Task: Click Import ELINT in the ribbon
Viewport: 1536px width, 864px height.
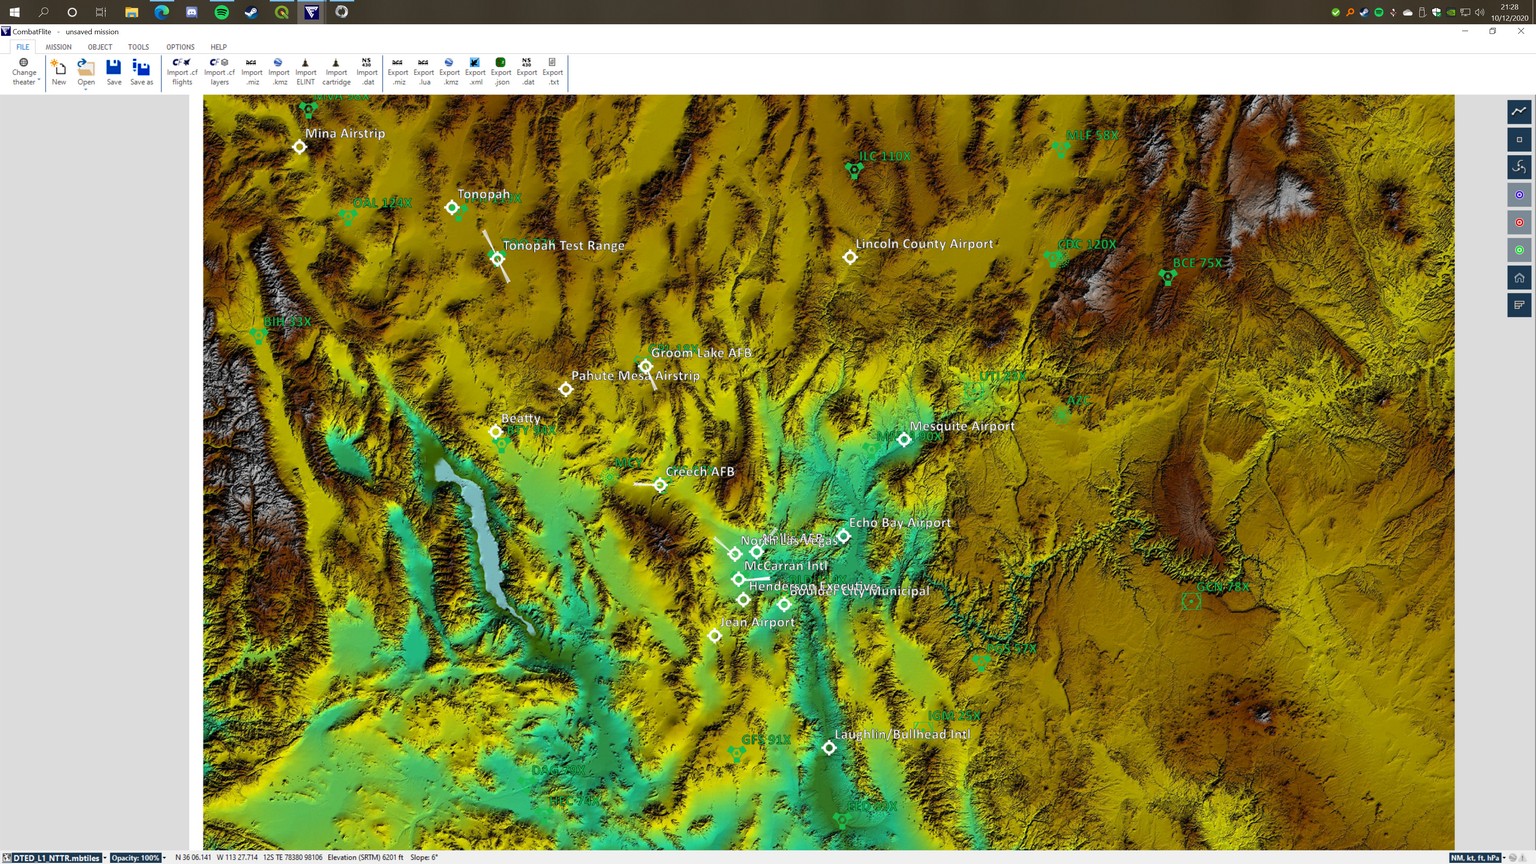Action: coord(305,71)
